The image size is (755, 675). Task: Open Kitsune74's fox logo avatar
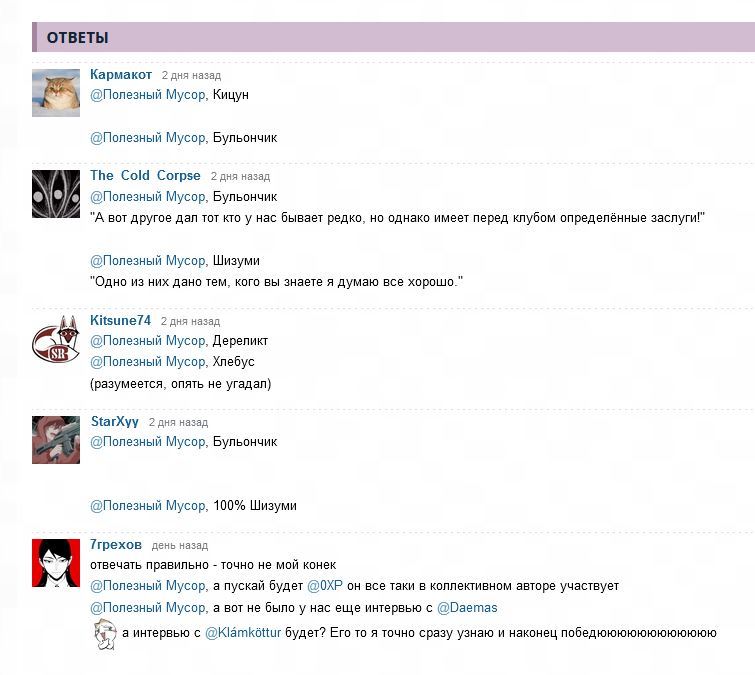click(x=56, y=339)
